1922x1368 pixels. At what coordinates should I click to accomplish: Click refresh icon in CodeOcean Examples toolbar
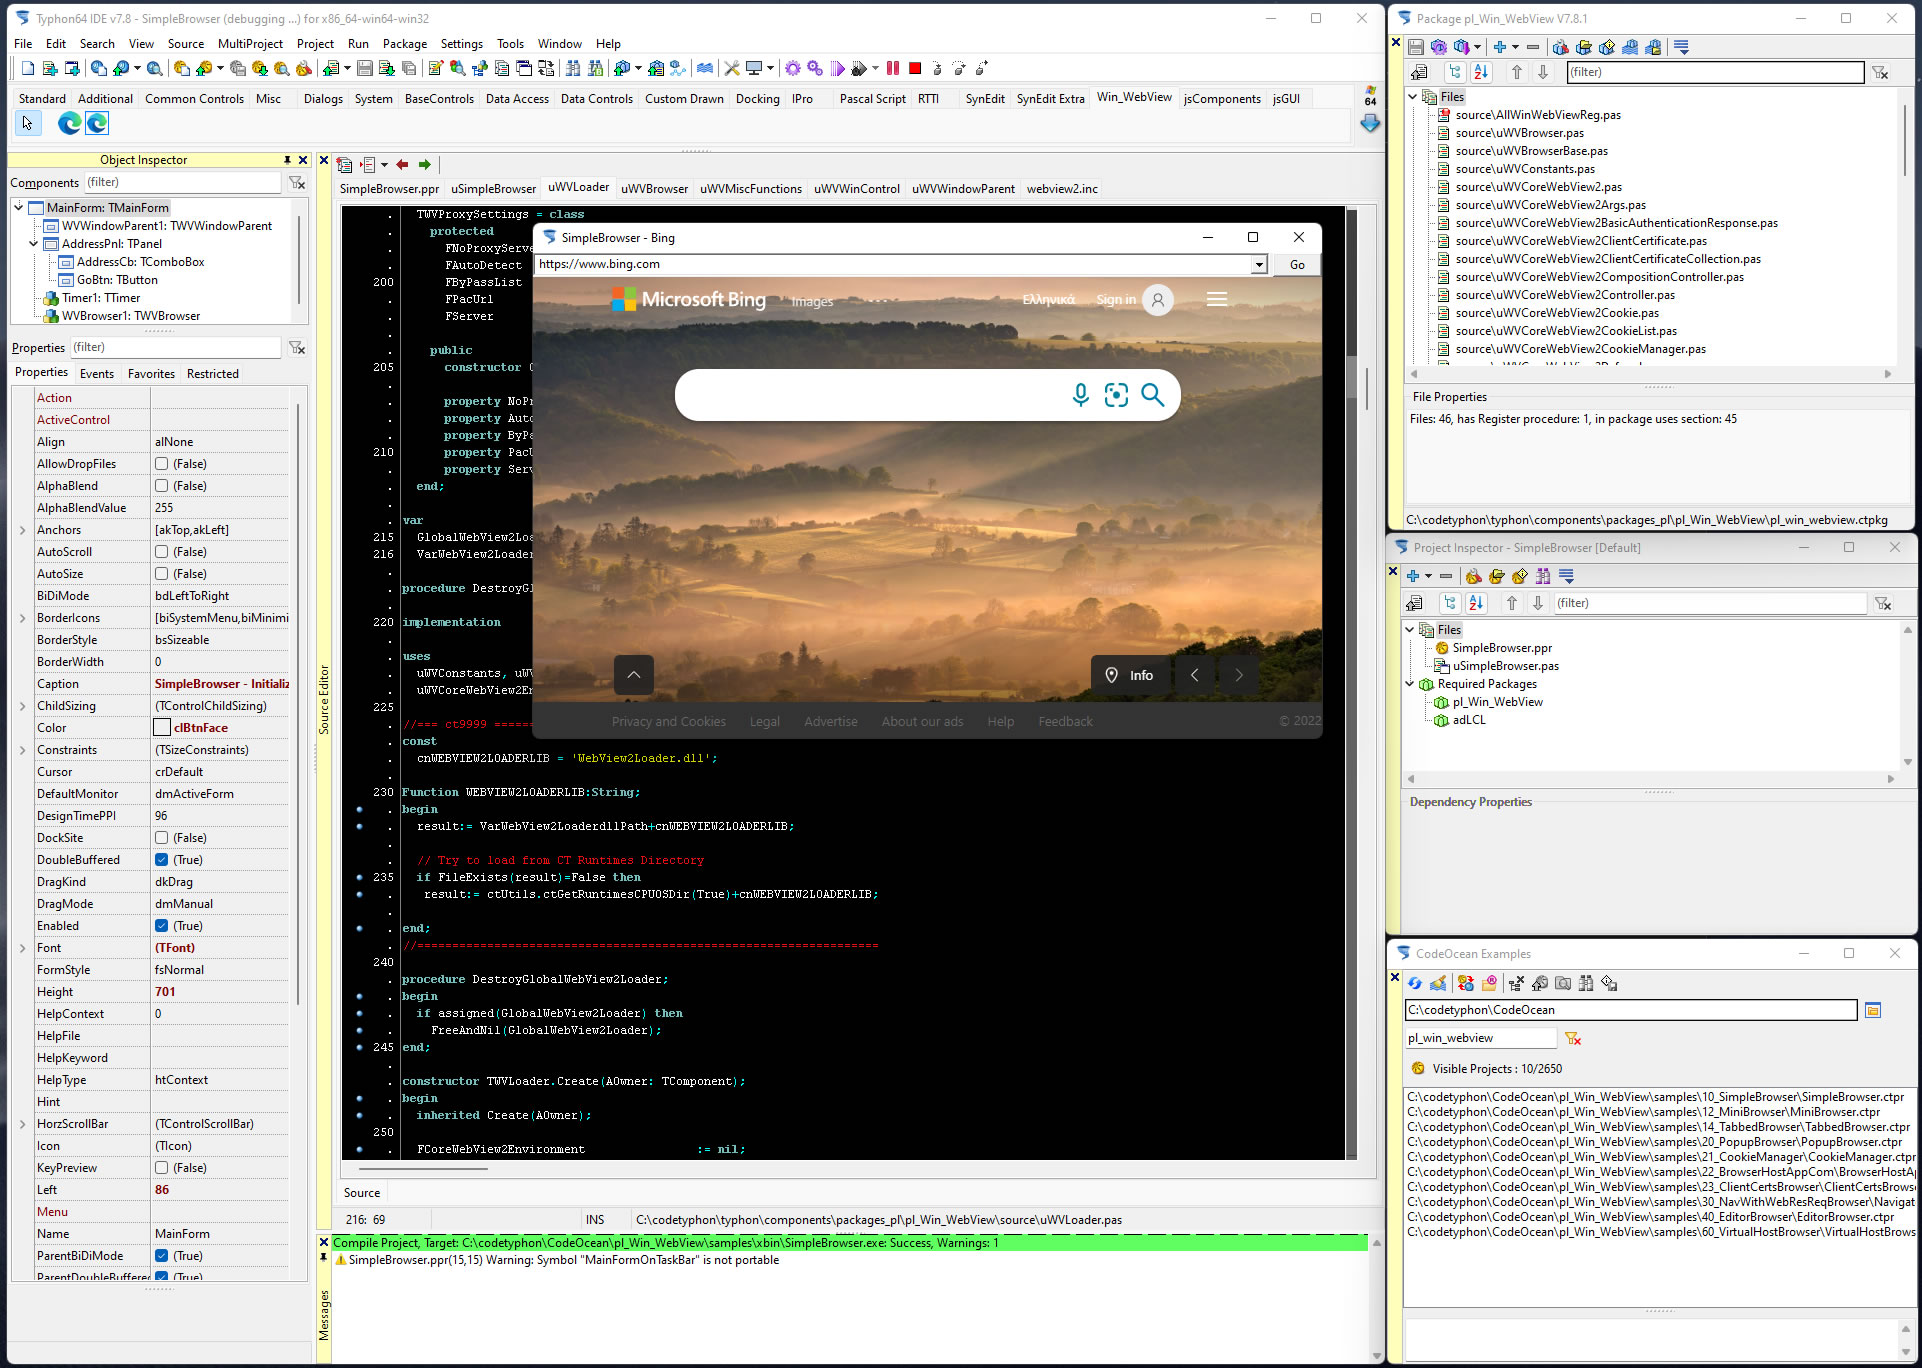click(x=1415, y=983)
